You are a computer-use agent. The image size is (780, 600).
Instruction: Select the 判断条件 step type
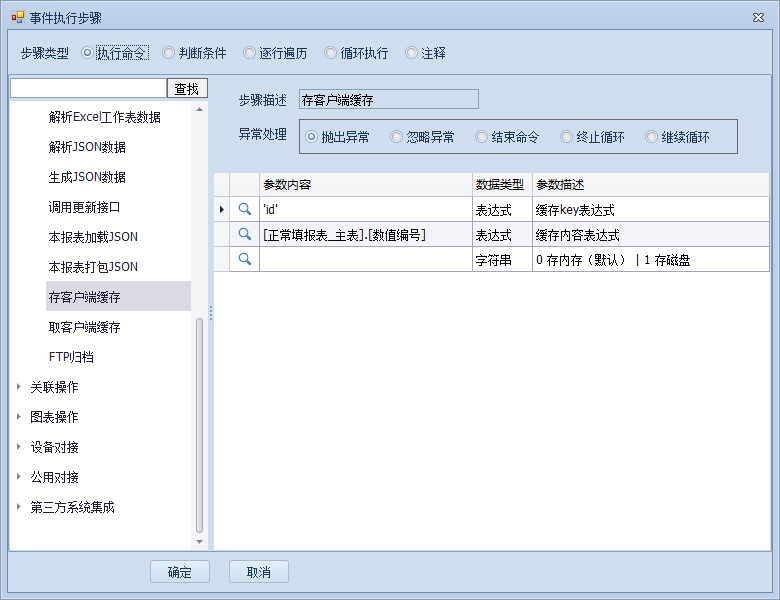coord(168,53)
